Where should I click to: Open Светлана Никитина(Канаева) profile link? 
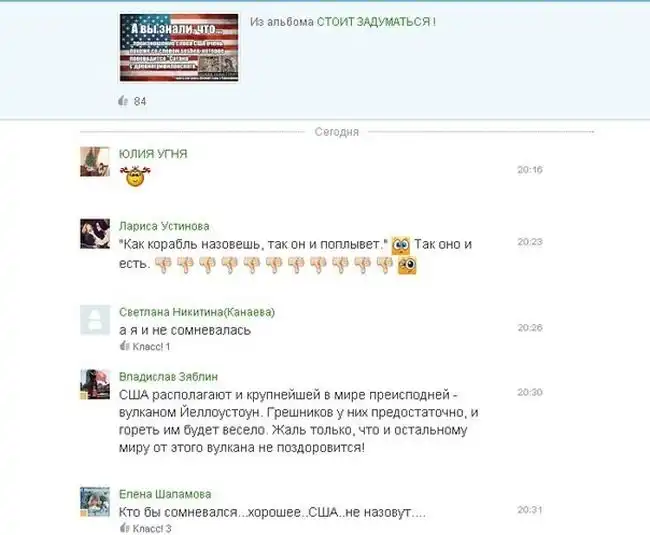197,312
